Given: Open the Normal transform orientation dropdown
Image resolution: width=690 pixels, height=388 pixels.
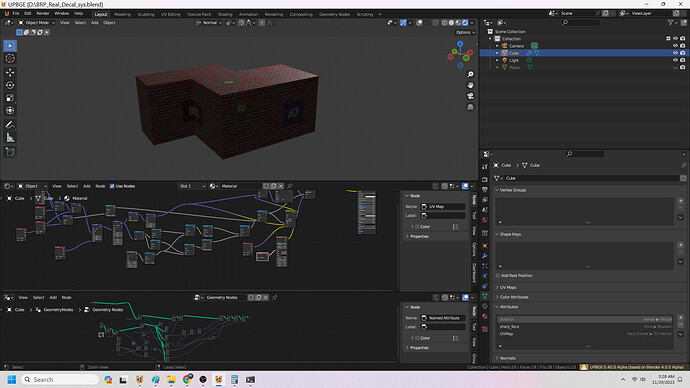Looking at the screenshot, I should pyautogui.click(x=209, y=22).
